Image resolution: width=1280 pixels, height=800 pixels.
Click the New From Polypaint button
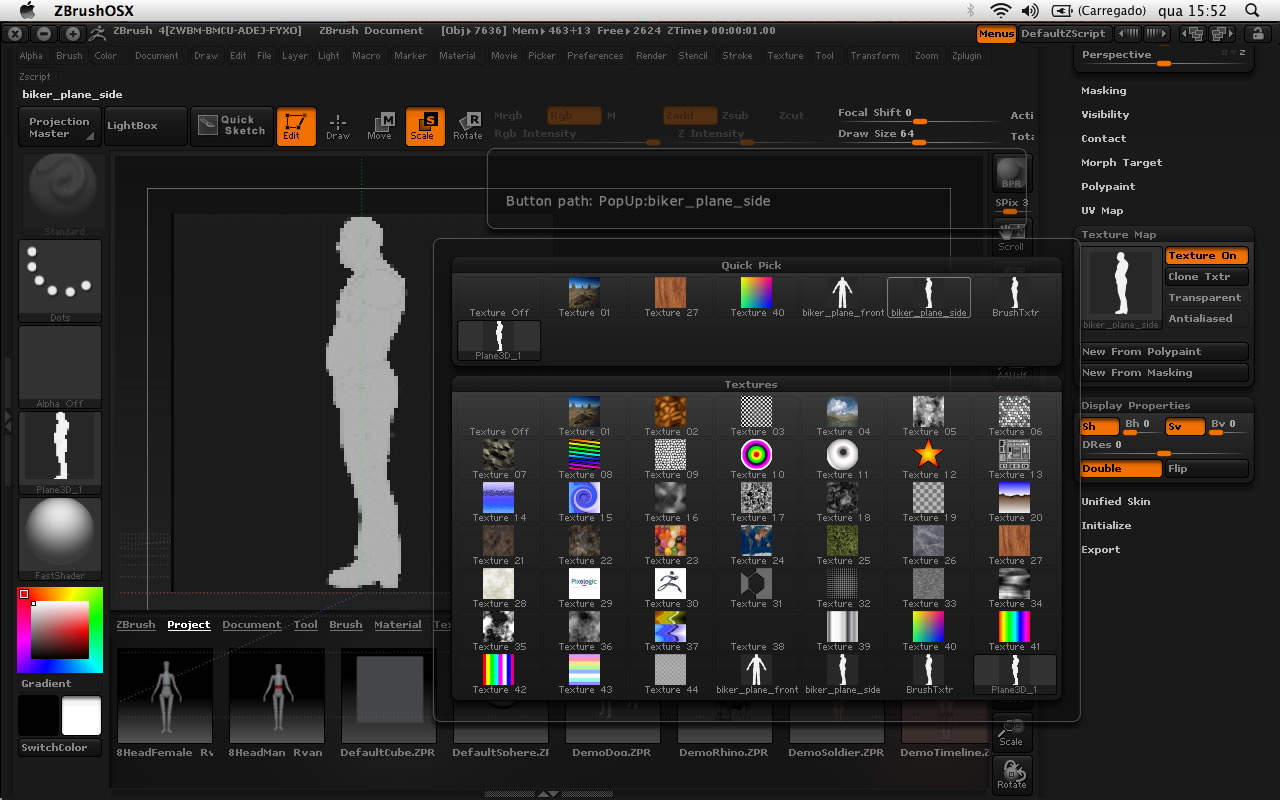click(x=1164, y=352)
